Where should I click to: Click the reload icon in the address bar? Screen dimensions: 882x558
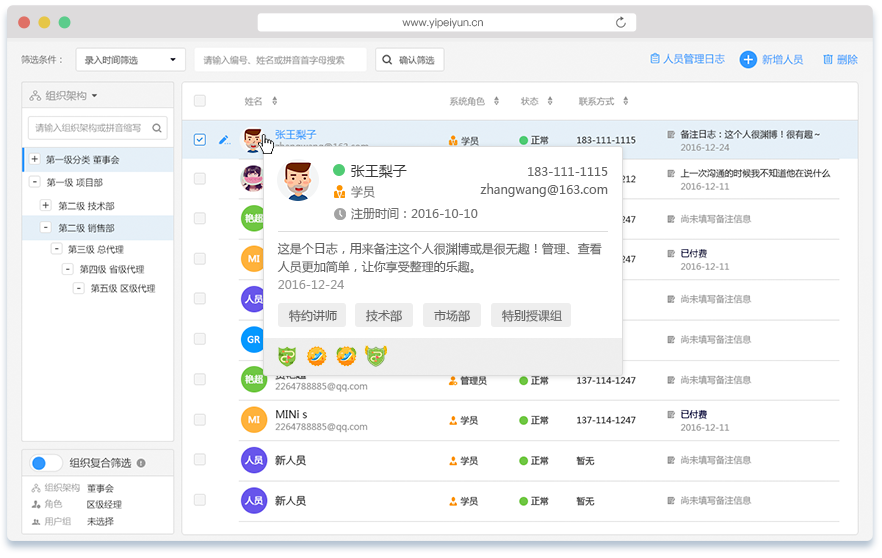[621, 22]
